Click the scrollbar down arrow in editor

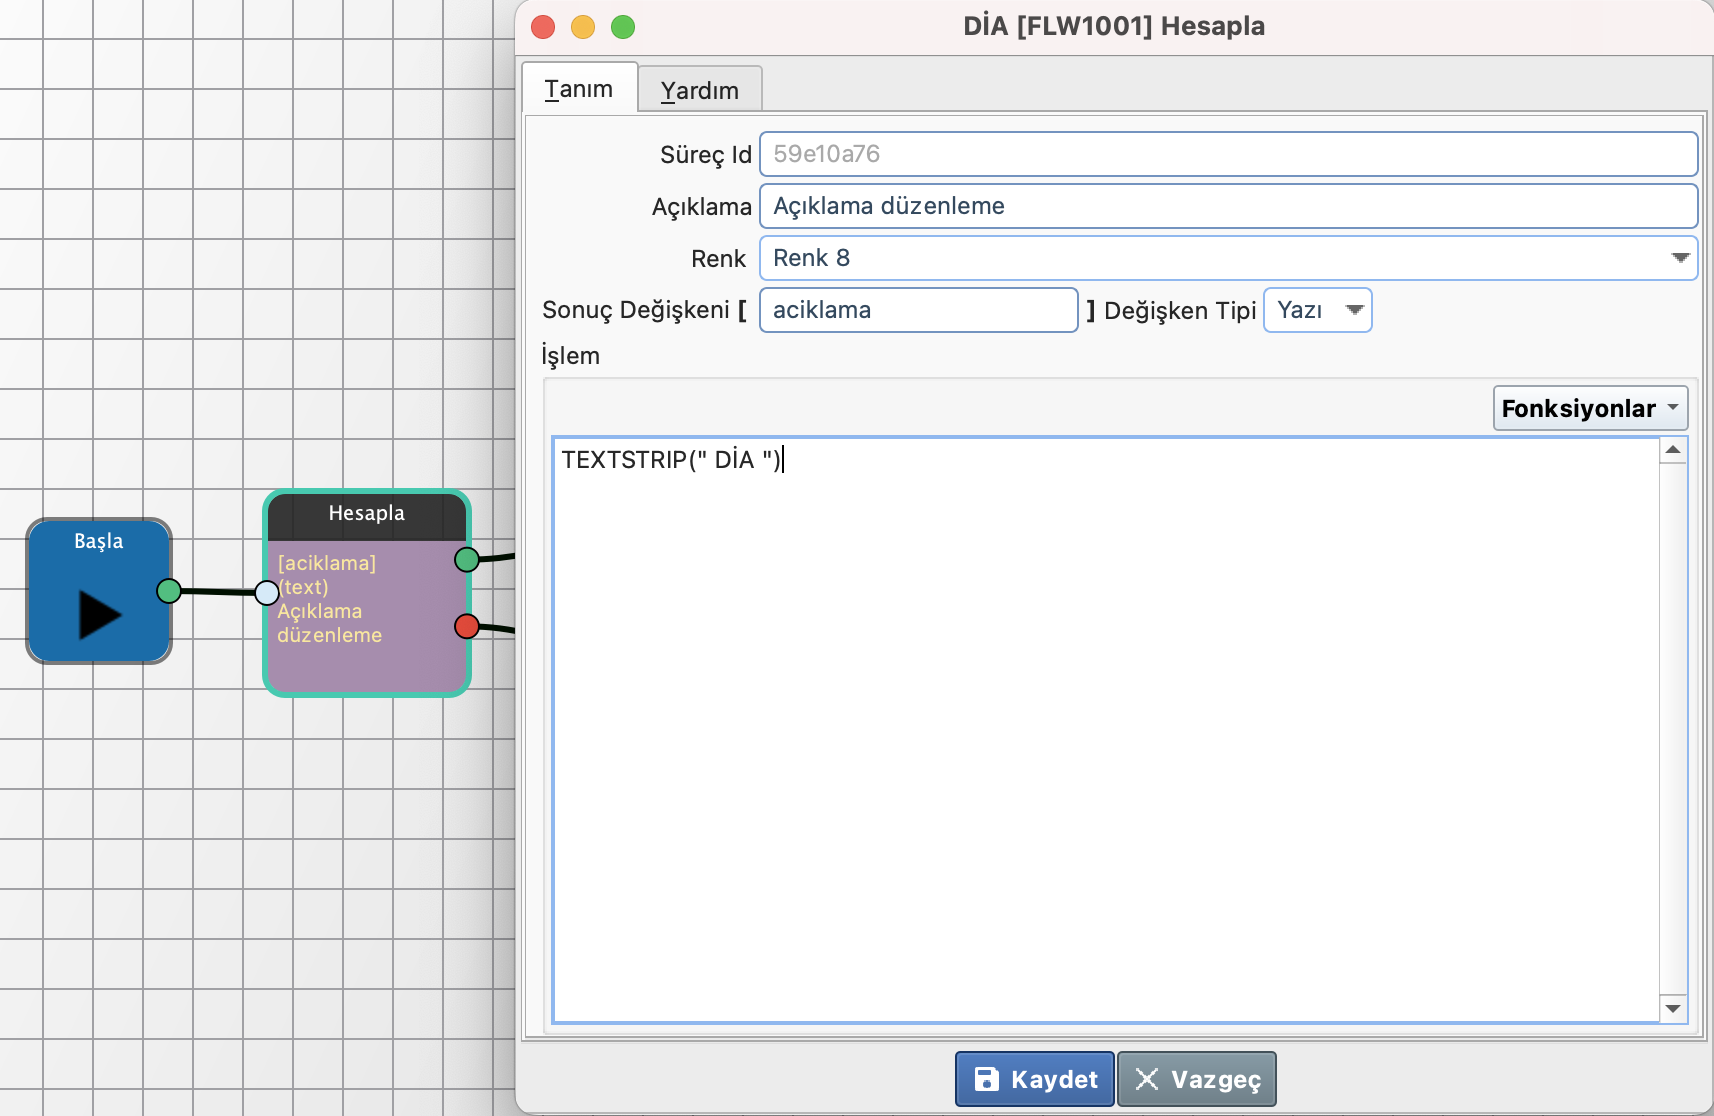point(1673,1008)
